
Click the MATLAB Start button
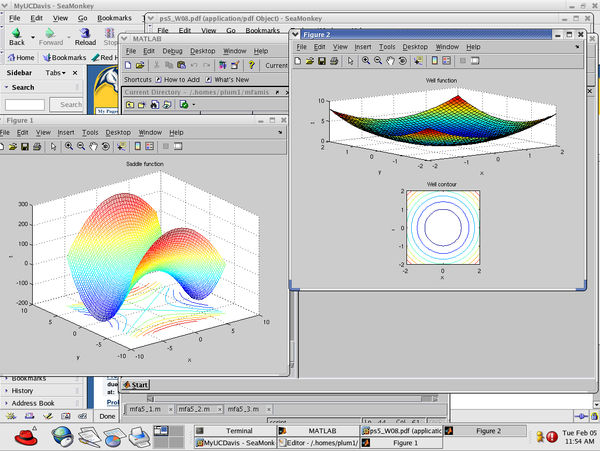point(136,384)
